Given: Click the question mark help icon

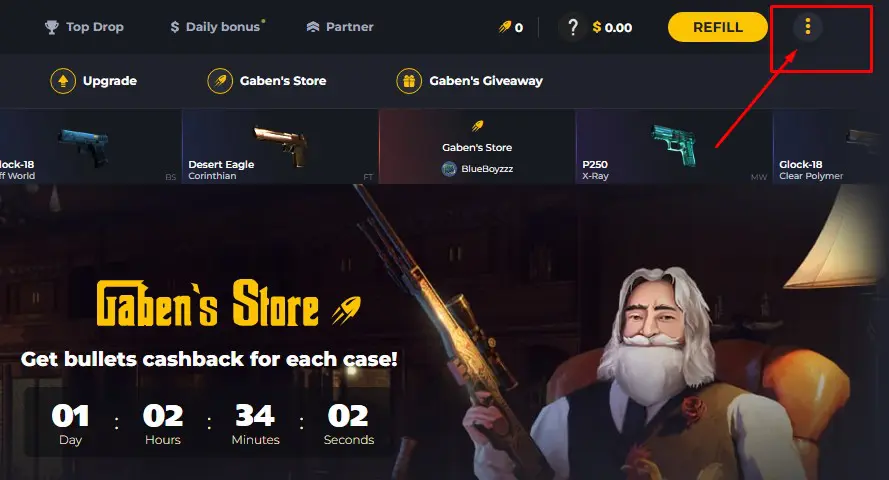Looking at the screenshot, I should point(573,27).
